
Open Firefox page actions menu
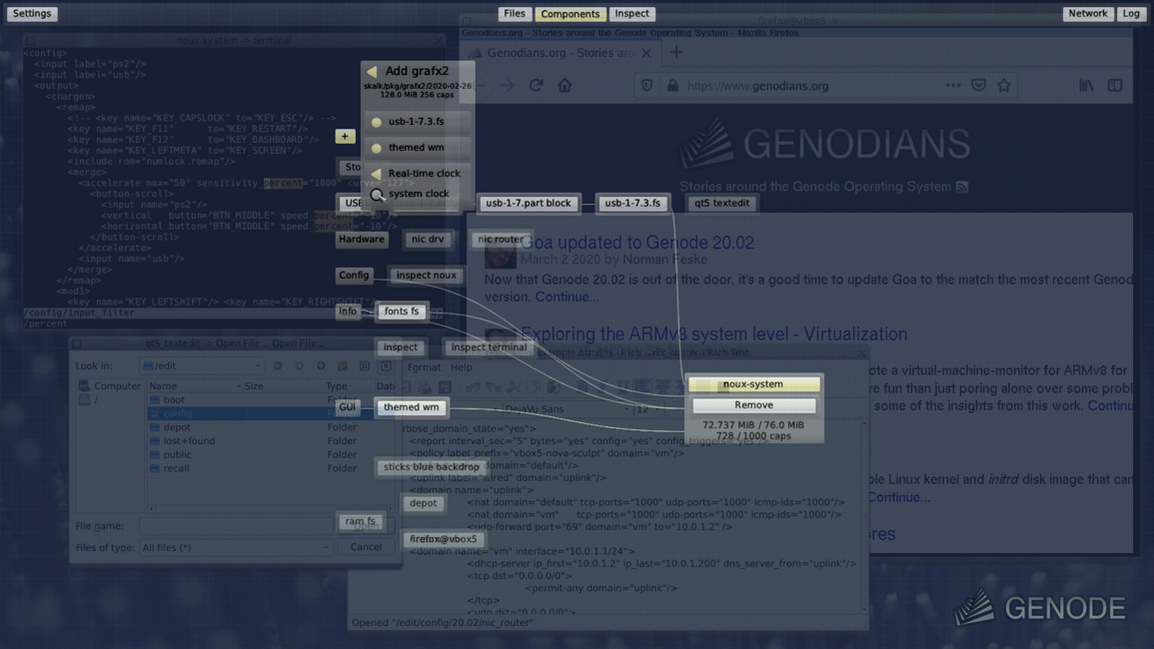953,85
